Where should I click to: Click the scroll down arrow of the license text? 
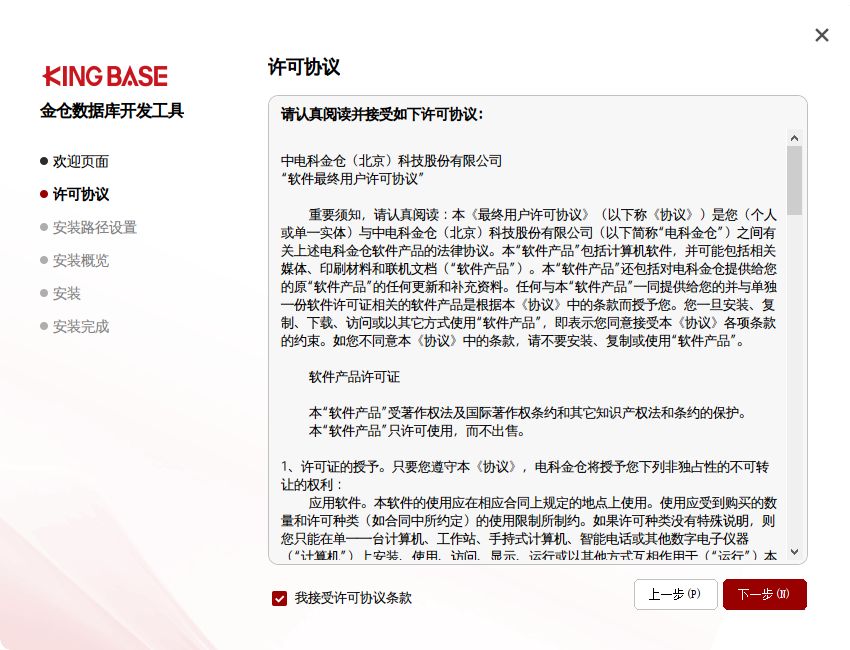coord(794,552)
